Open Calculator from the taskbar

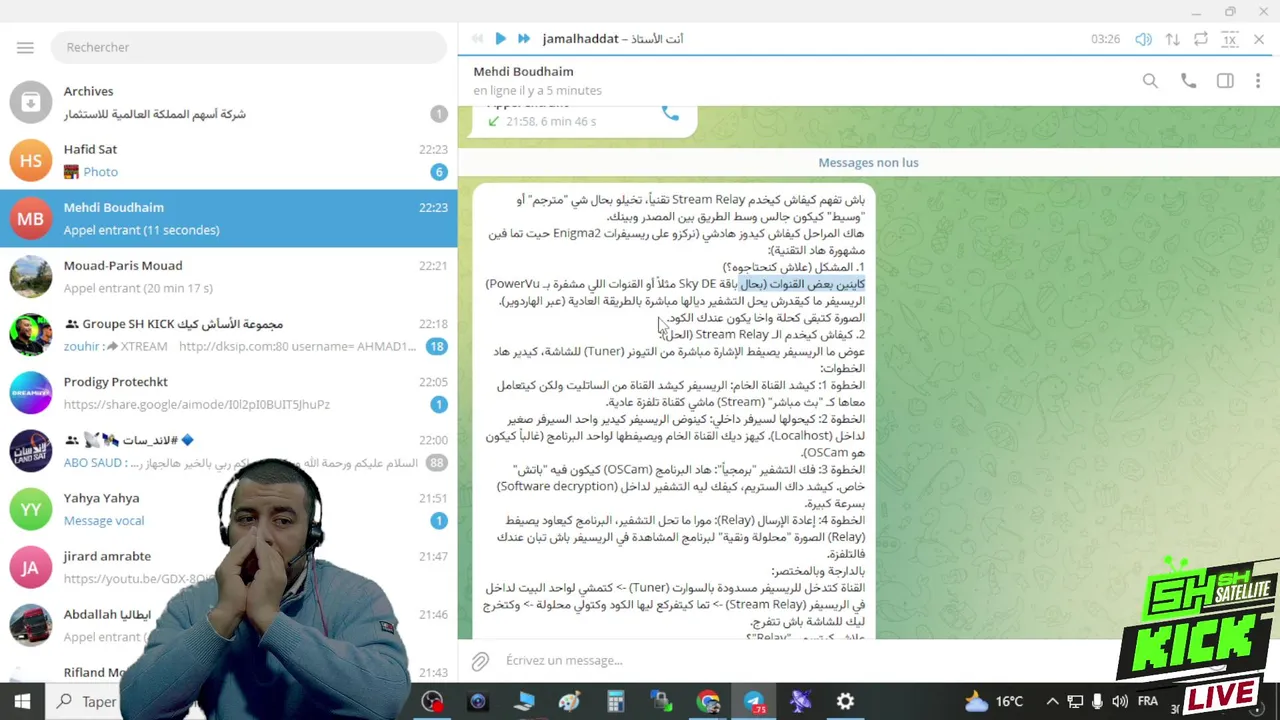pyautogui.click(x=615, y=702)
